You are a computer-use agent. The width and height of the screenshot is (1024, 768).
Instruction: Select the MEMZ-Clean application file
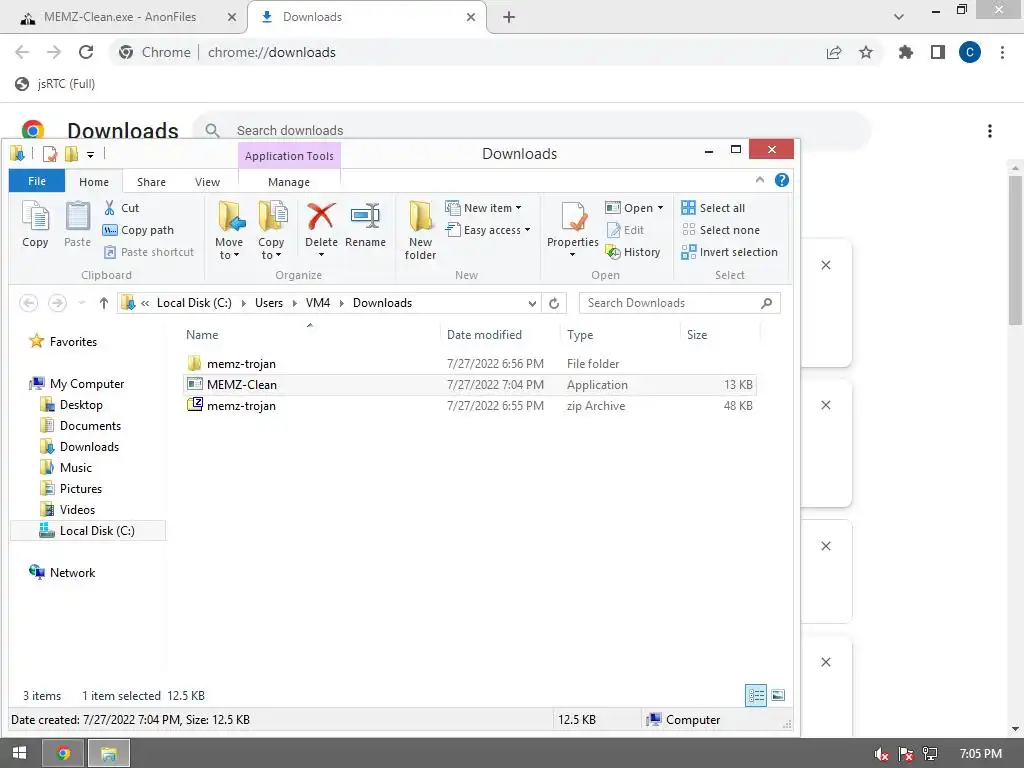470,385
